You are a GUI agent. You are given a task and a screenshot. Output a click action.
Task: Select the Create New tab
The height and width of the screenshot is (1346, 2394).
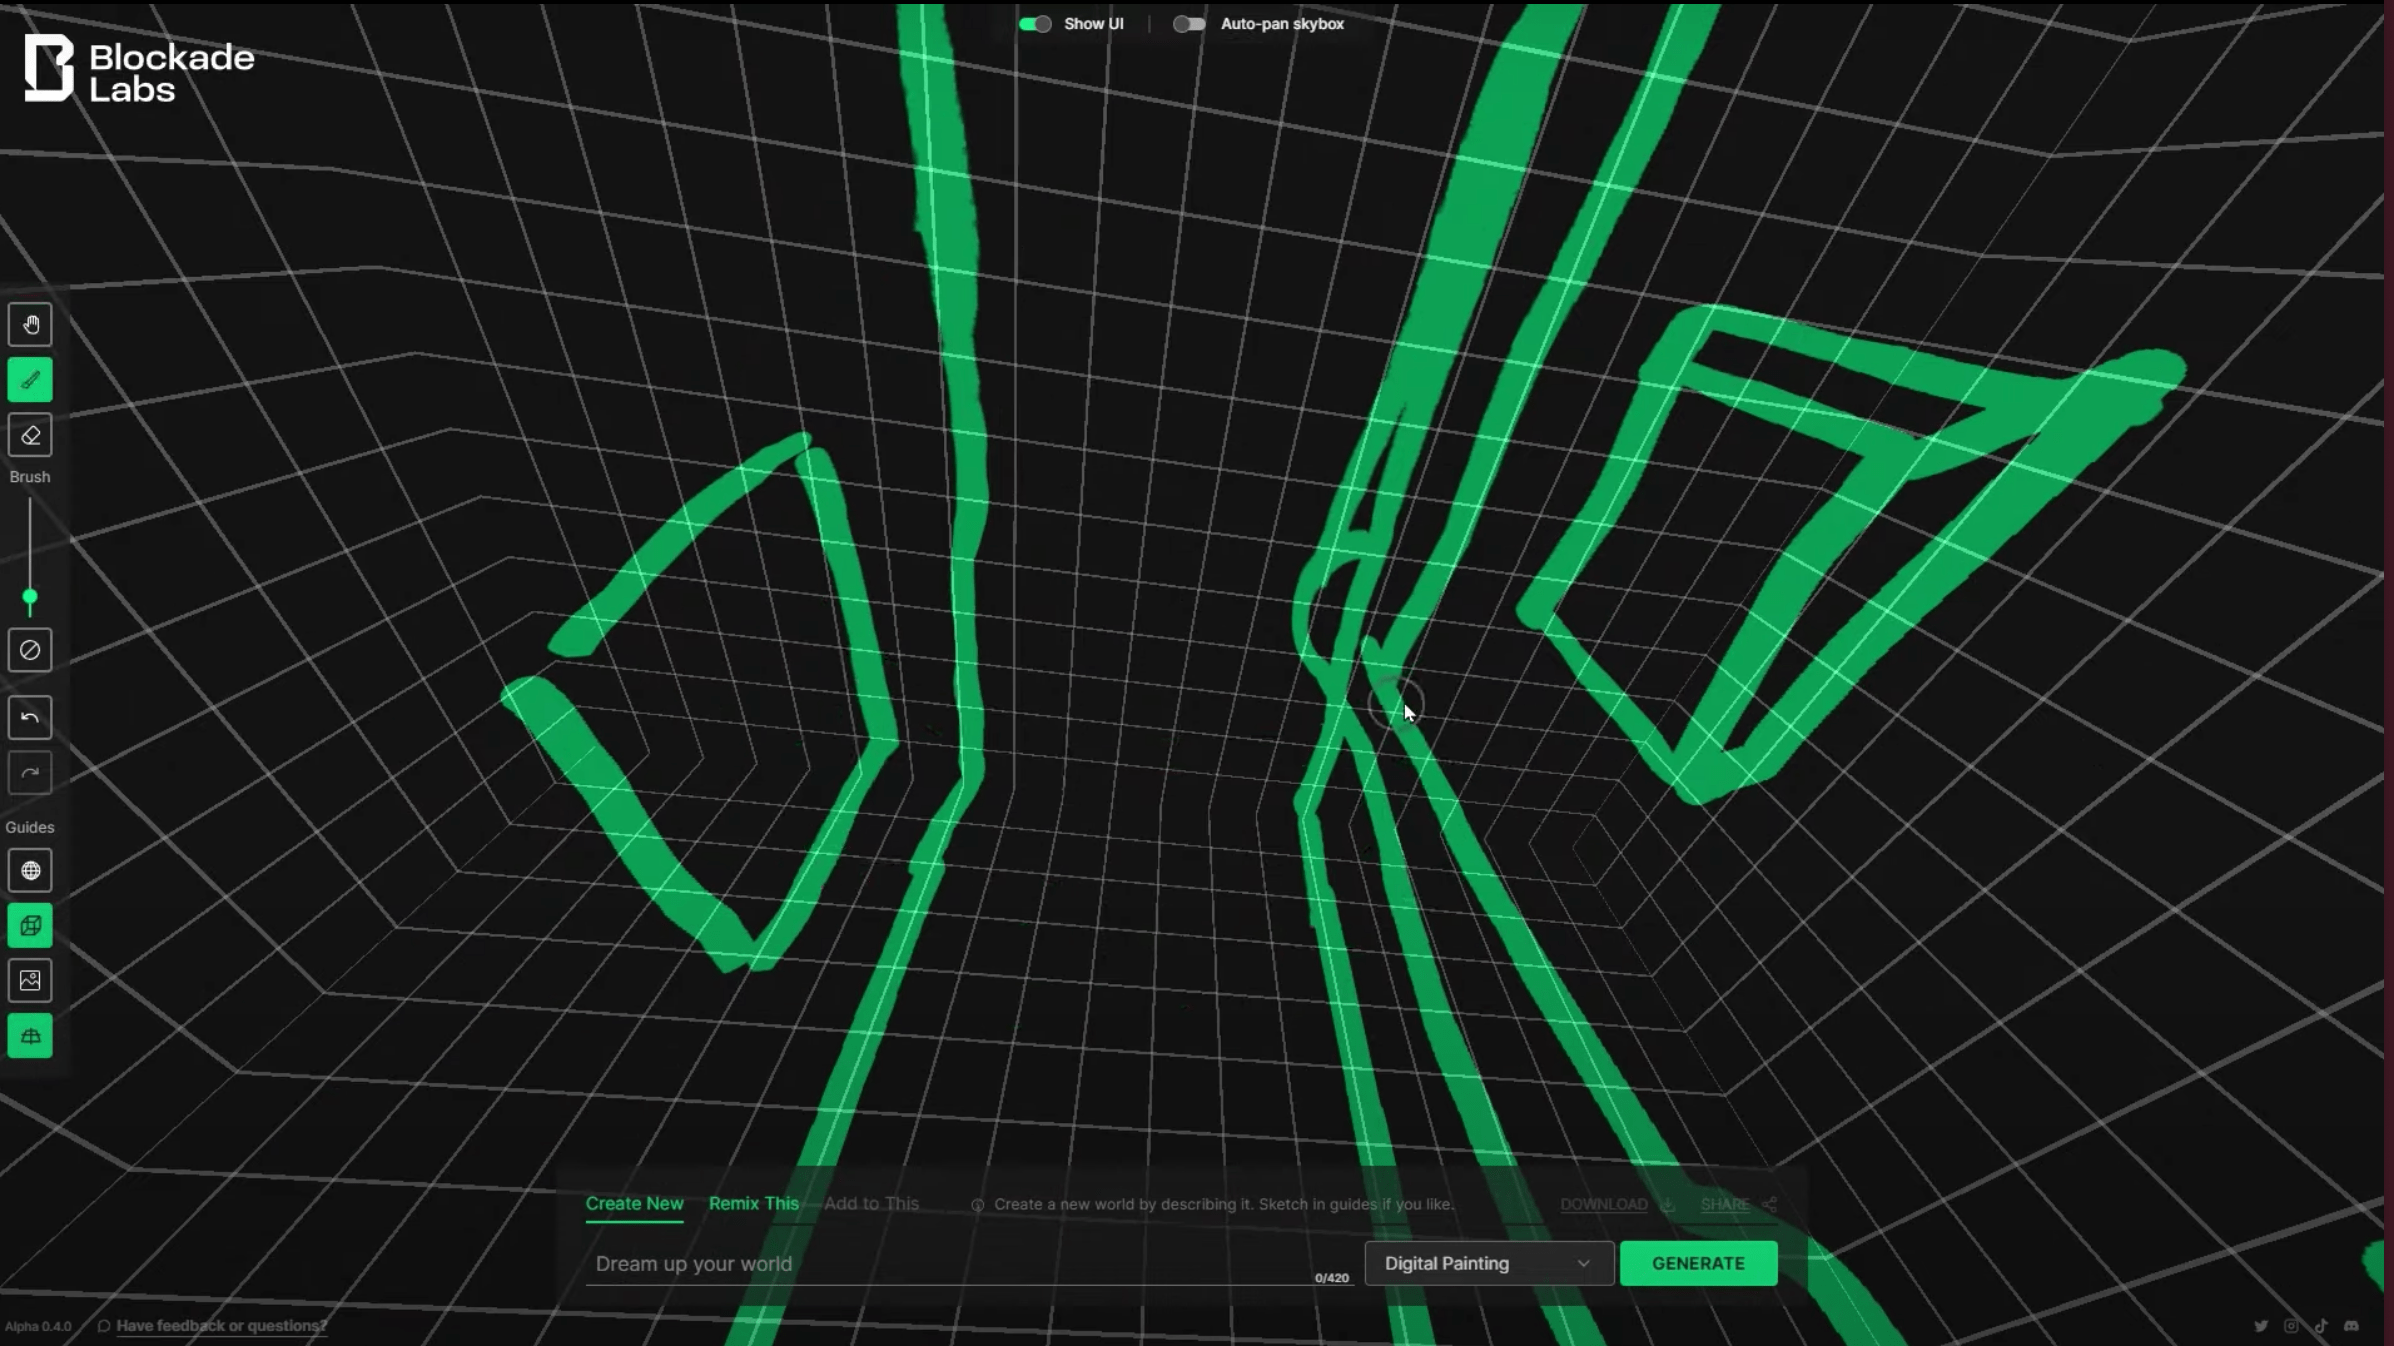coord(634,1204)
